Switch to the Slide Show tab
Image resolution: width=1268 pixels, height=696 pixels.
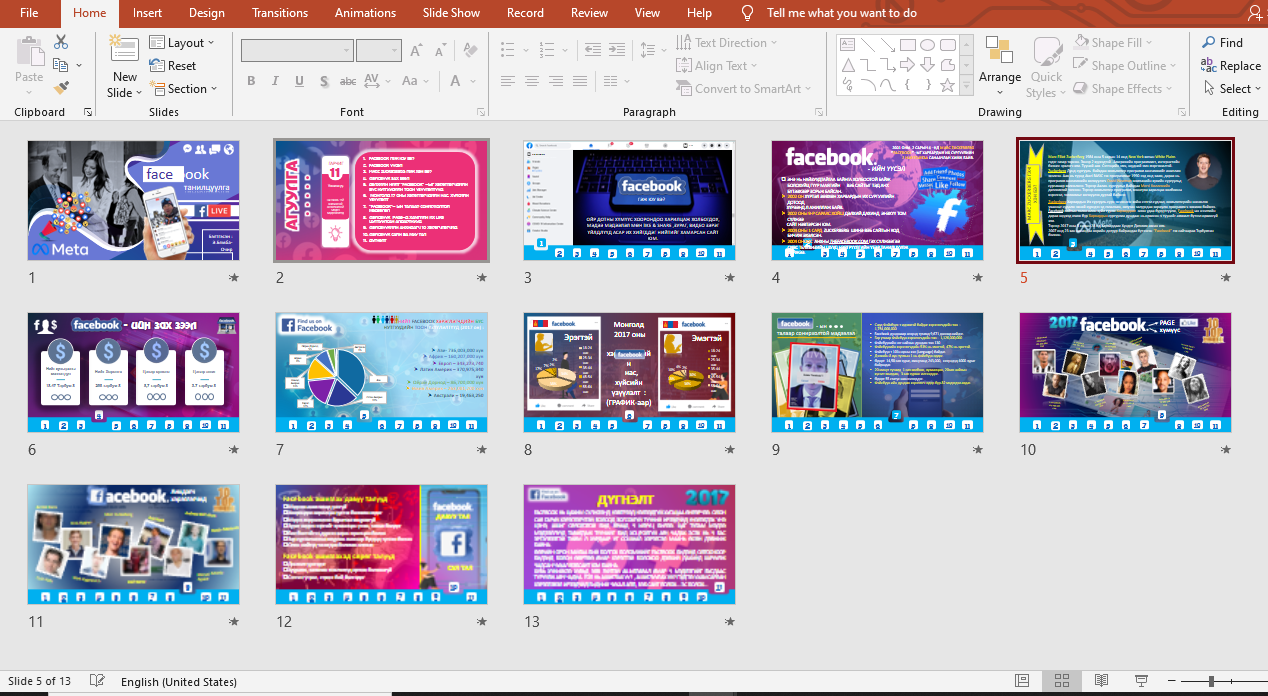point(451,13)
